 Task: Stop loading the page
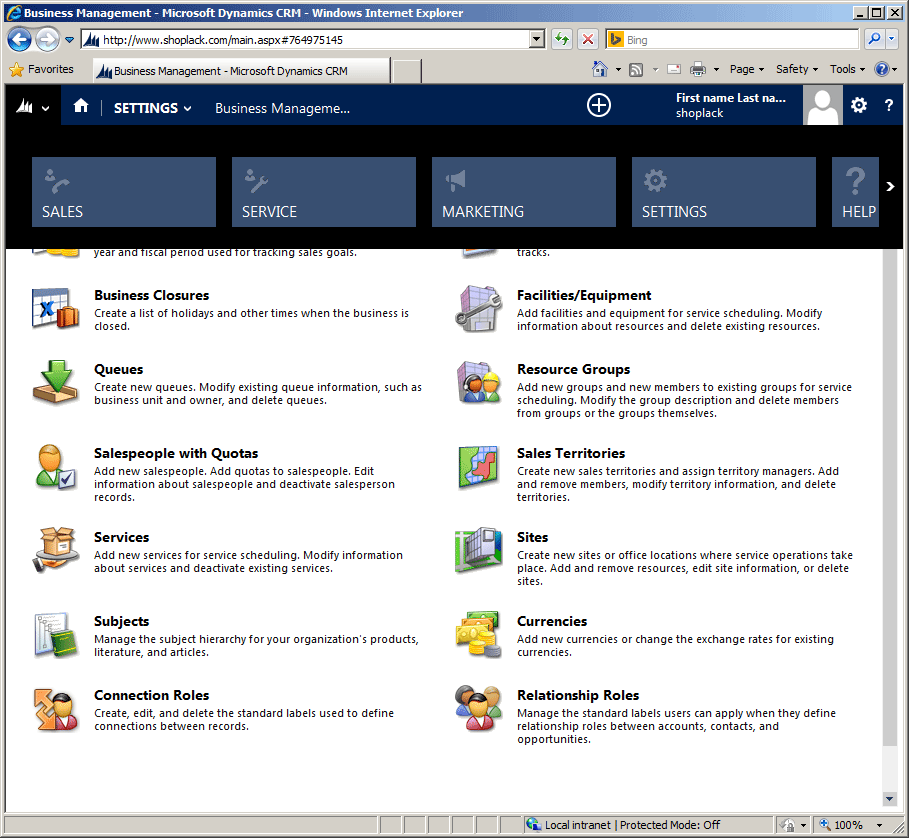[x=587, y=39]
